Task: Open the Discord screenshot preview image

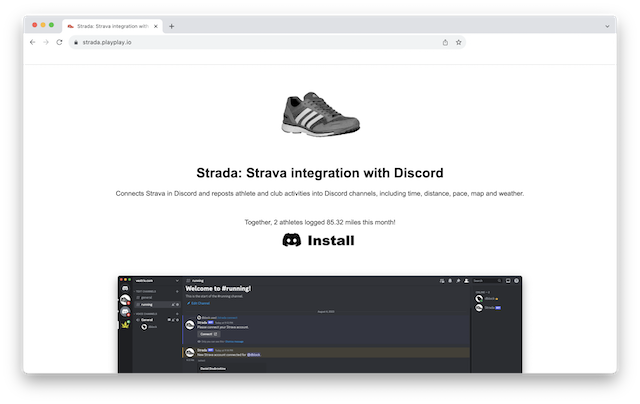Action: click(320, 324)
